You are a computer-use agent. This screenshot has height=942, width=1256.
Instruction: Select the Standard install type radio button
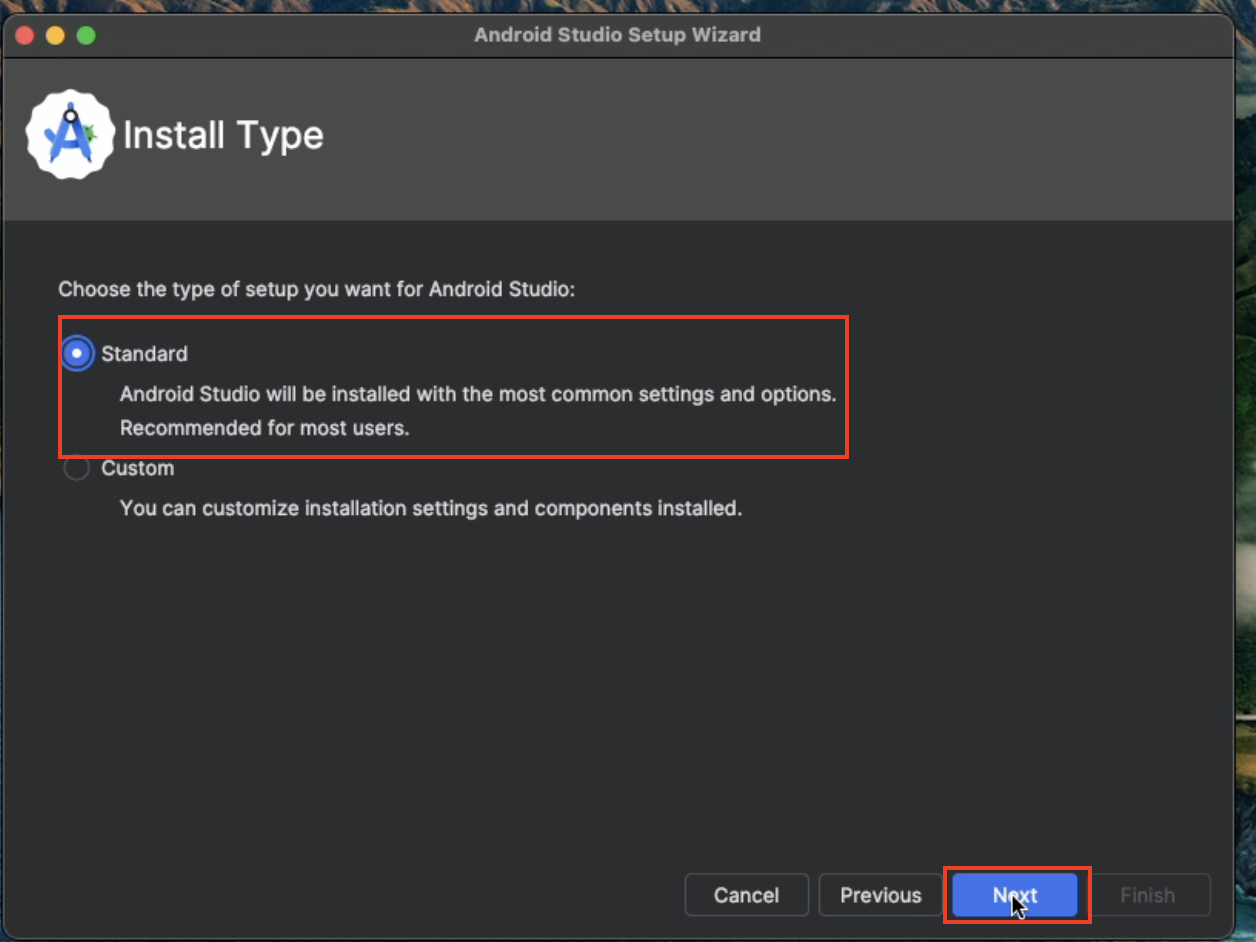[x=77, y=354]
